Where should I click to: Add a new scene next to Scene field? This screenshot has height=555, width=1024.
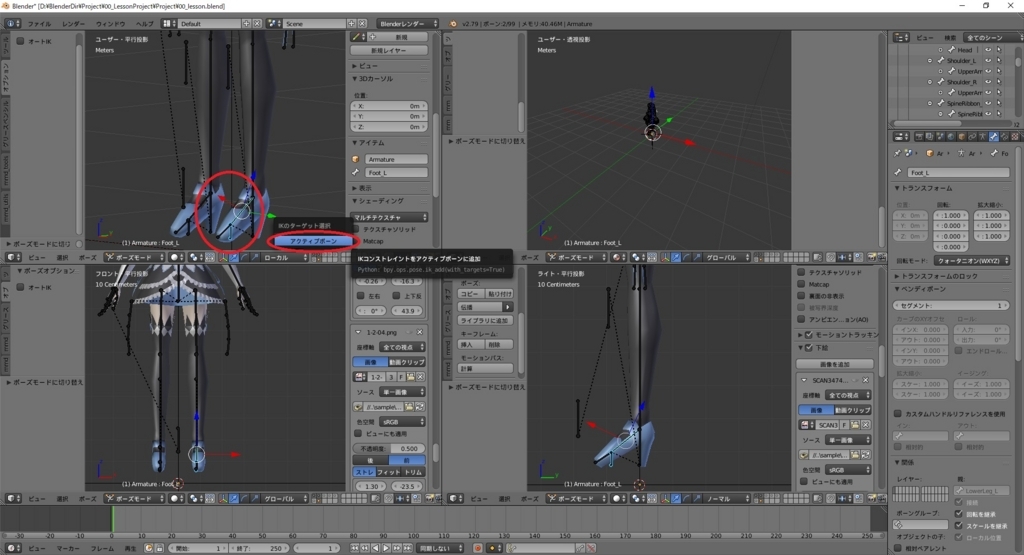click(351, 24)
